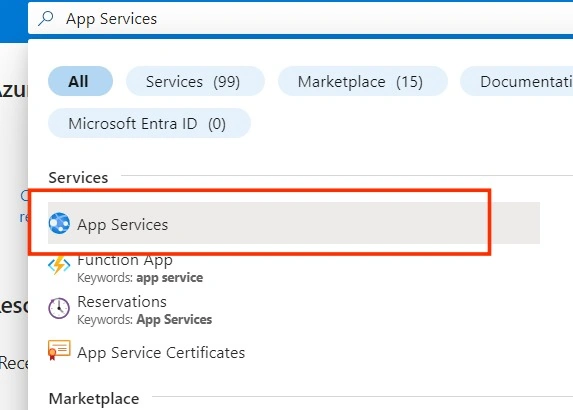Filter results by Documentation

(x=517, y=81)
